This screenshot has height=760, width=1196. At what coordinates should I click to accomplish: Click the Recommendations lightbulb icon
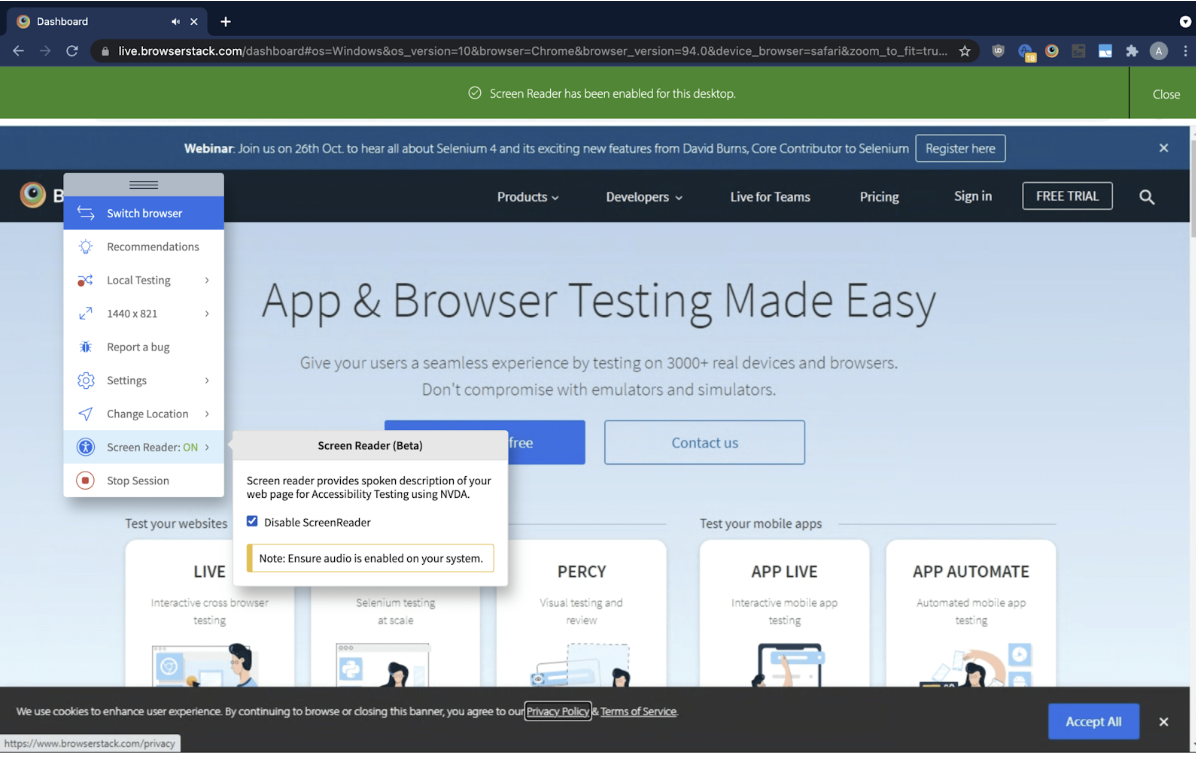tap(86, 247)
